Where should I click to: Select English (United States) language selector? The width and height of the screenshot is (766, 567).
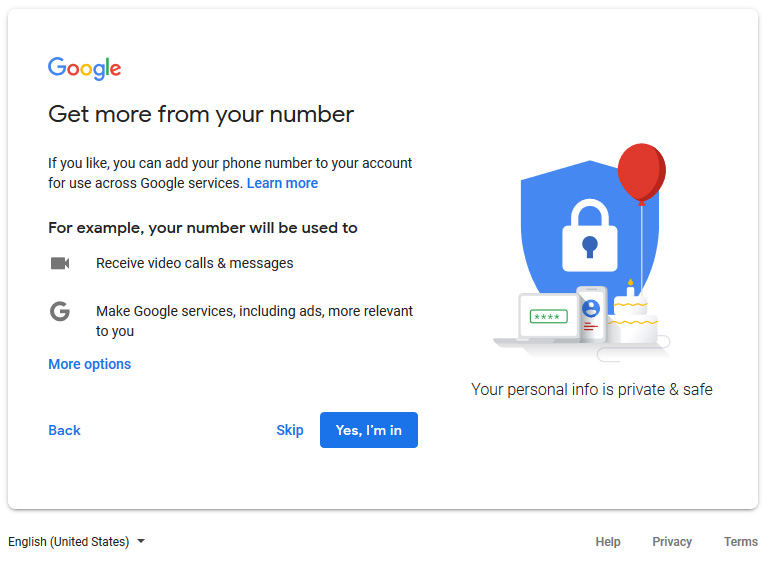[x=77, y=542]
